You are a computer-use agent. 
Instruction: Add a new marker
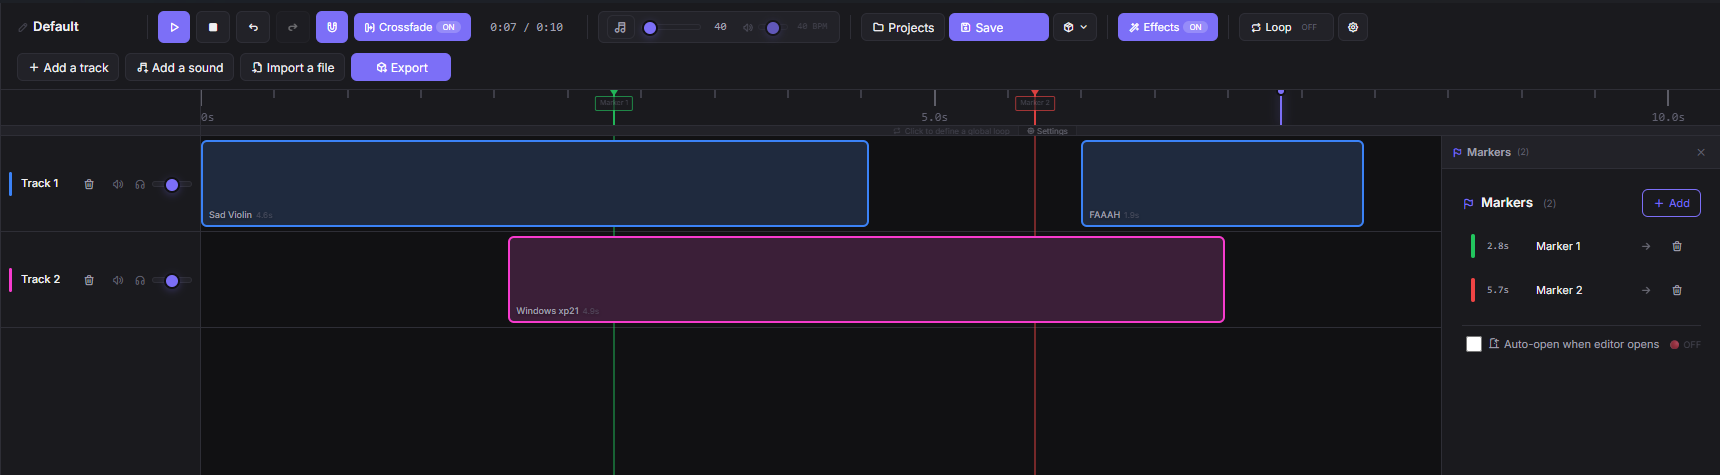tap(1671, 203)
